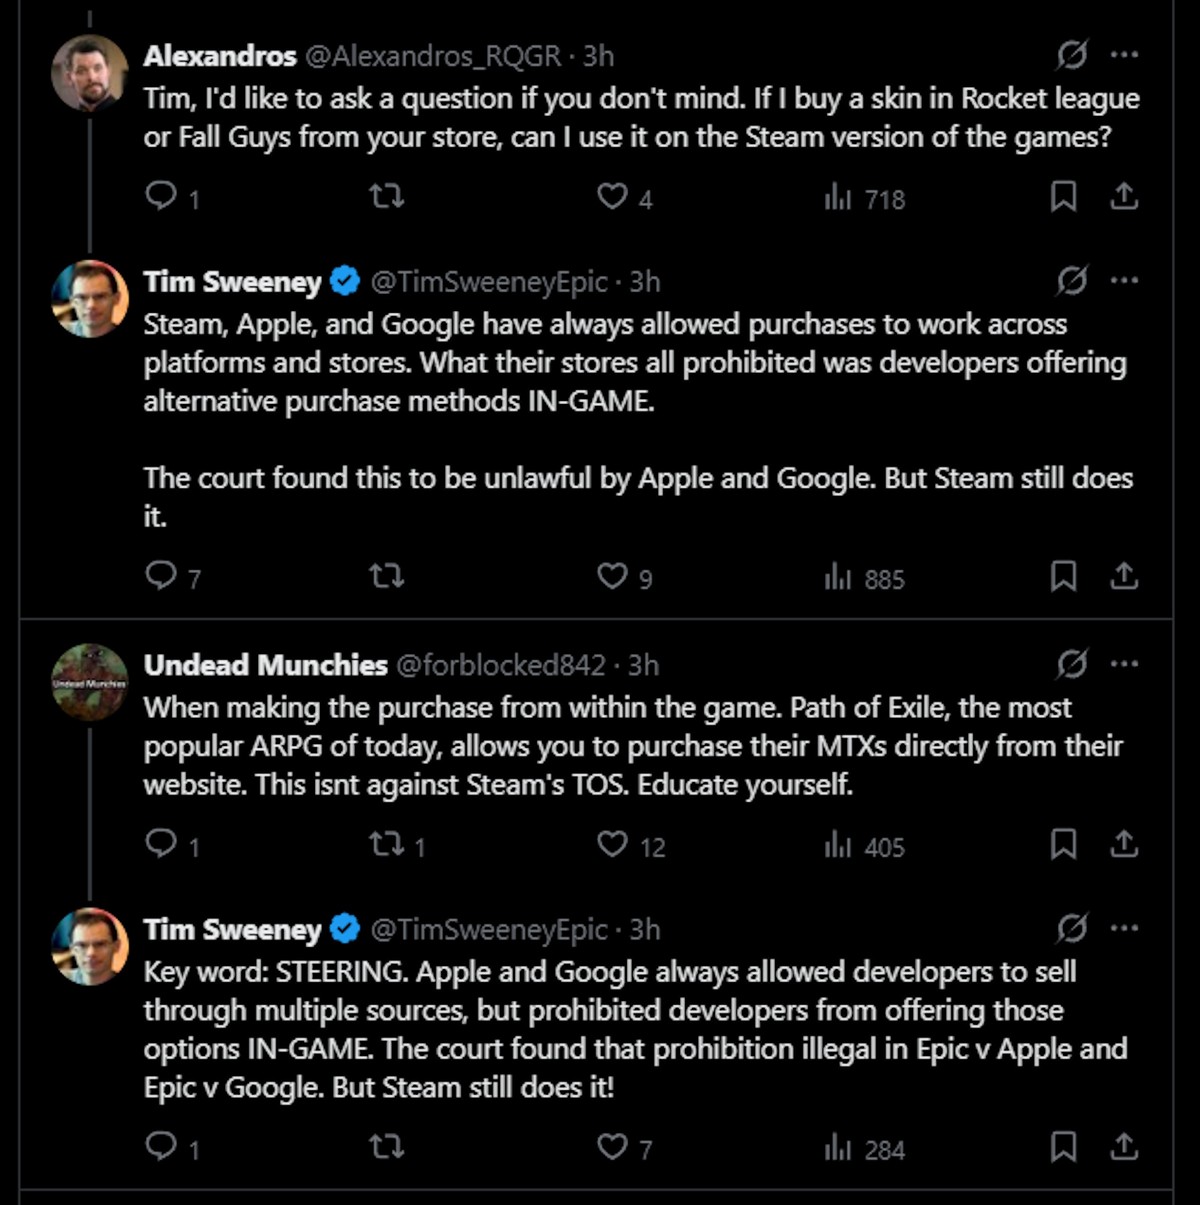Bookmark Alexandros's tweet
This screenshot has height=1205, width=1200.
coord(1063,196)
